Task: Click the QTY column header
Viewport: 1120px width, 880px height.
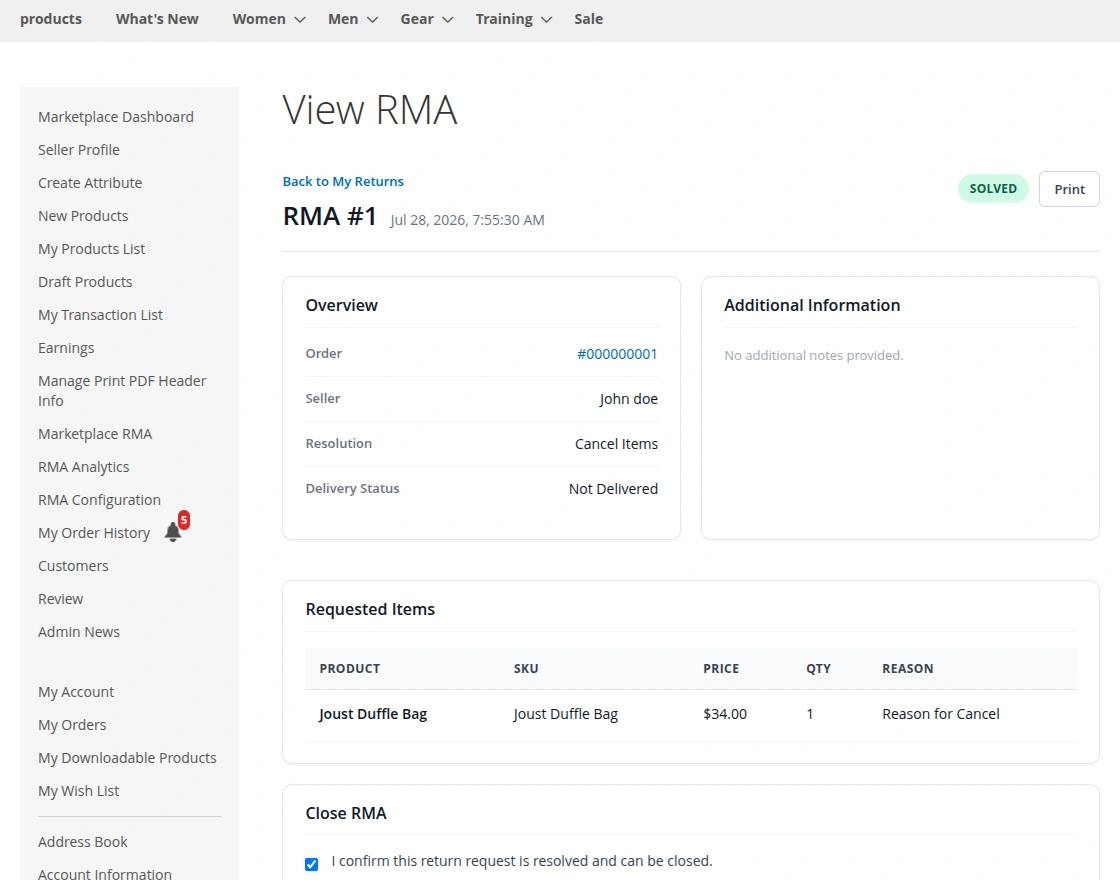Action: 819,669
